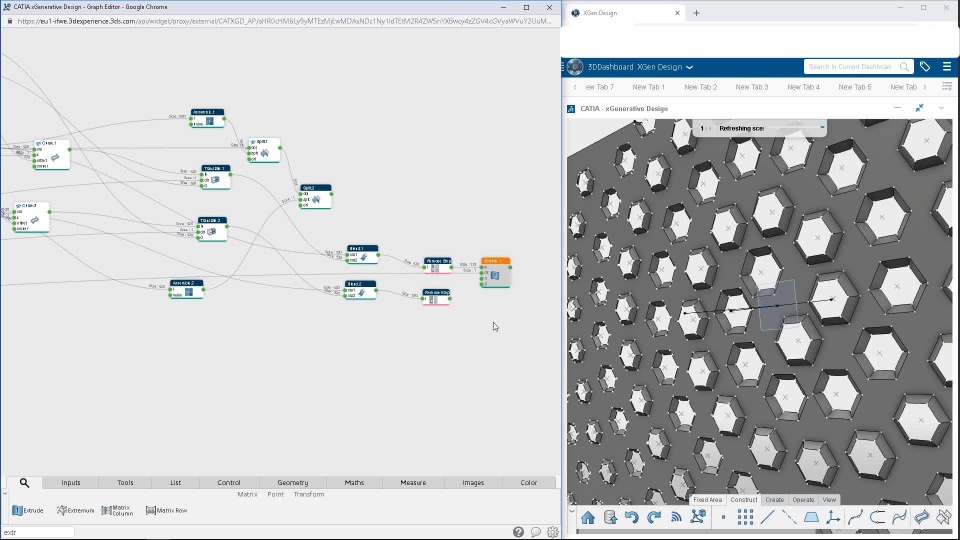The width and height of the screenshot is (960, 540).
Task: Open graph editor settings gear
Action: 553,532
